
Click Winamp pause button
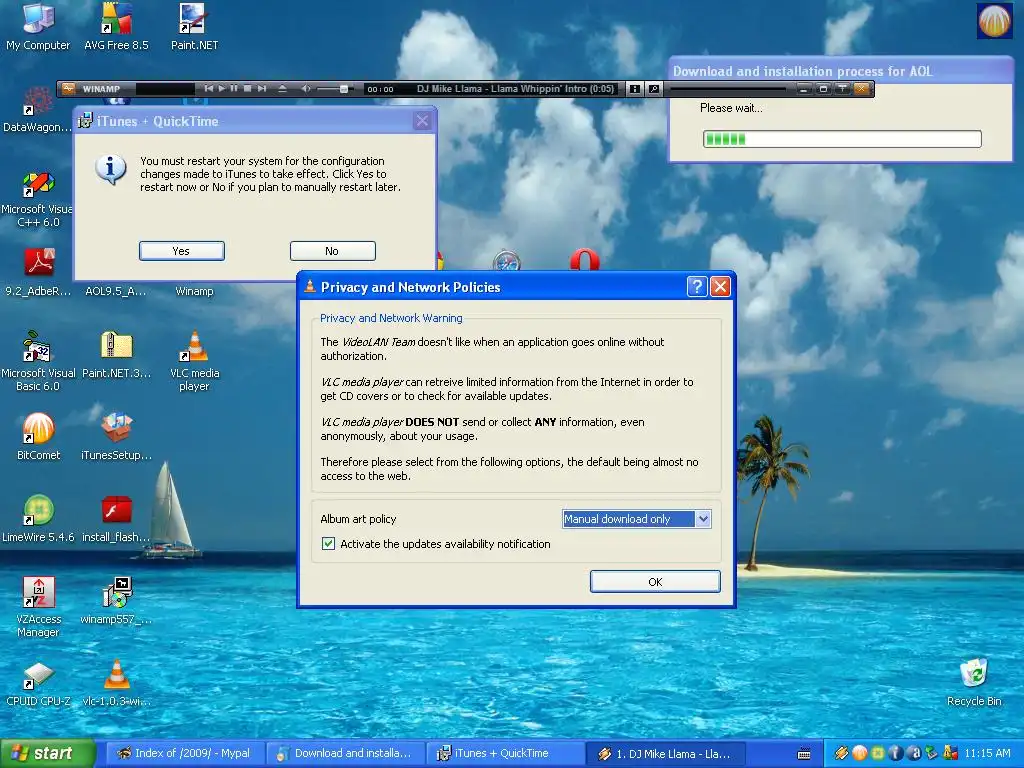(x=234, y=89)
